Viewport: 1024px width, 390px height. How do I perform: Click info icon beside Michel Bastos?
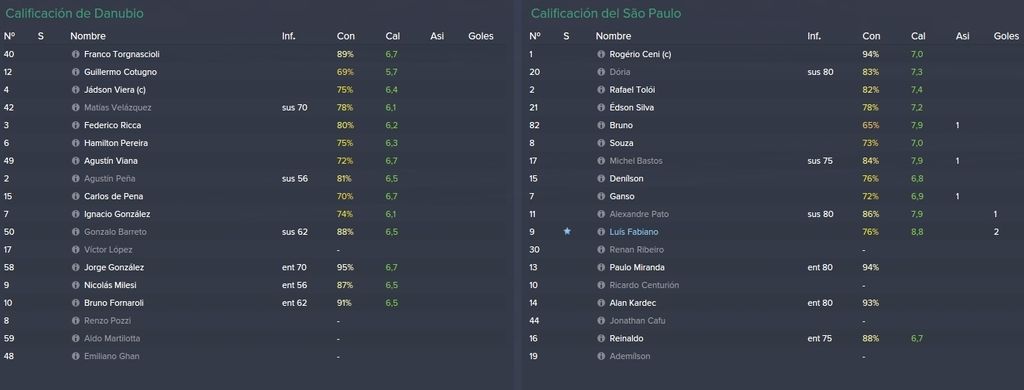pyautogui.click(x=601, y=161)
